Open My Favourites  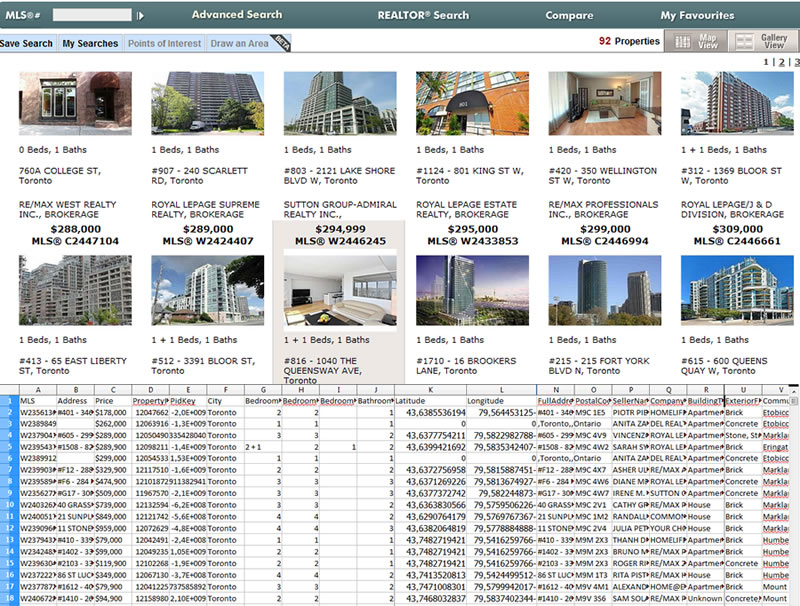(x=697, y=15)
